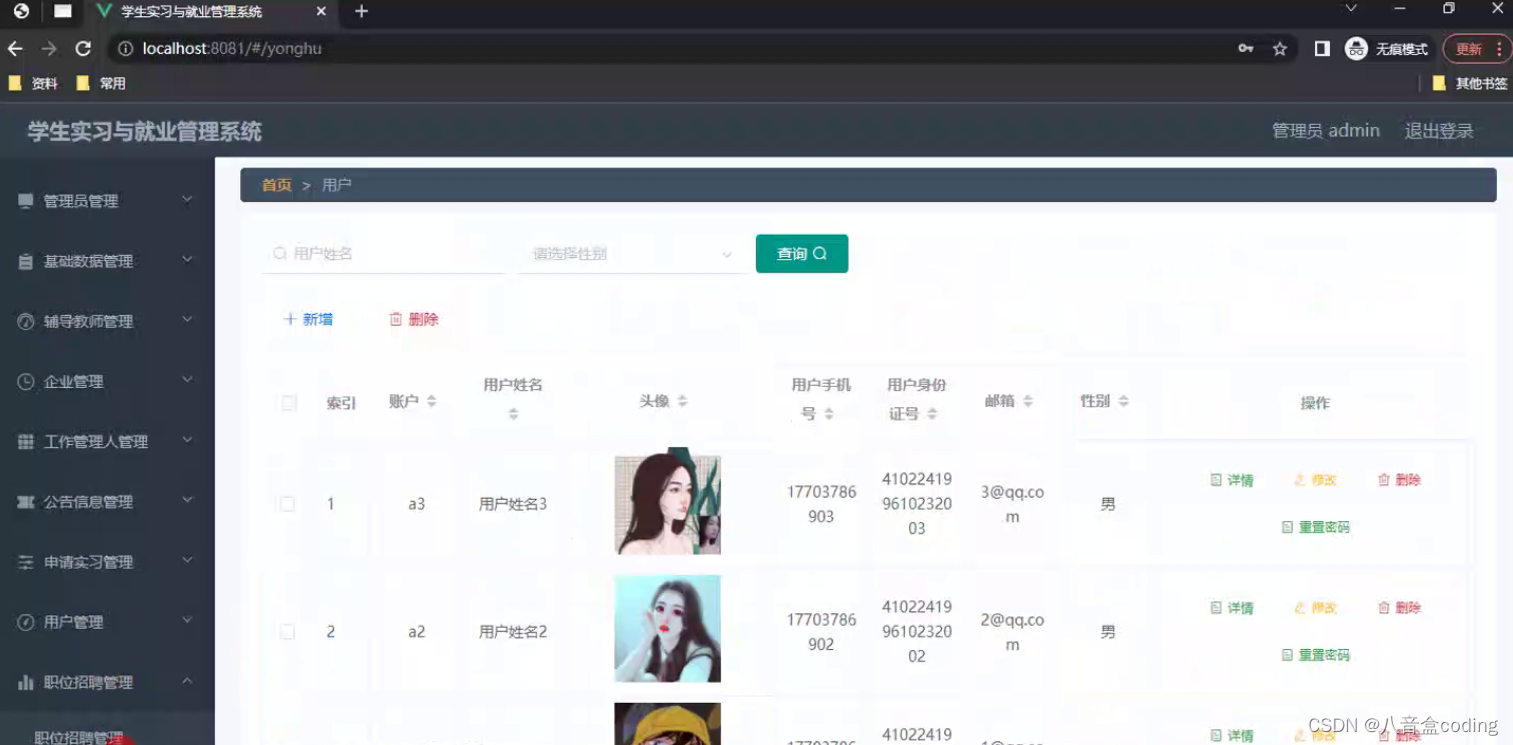This screenshot has height=745, width=1513.
Task: Click the 删除 bulk delete button above table
Action: (414, 319)
